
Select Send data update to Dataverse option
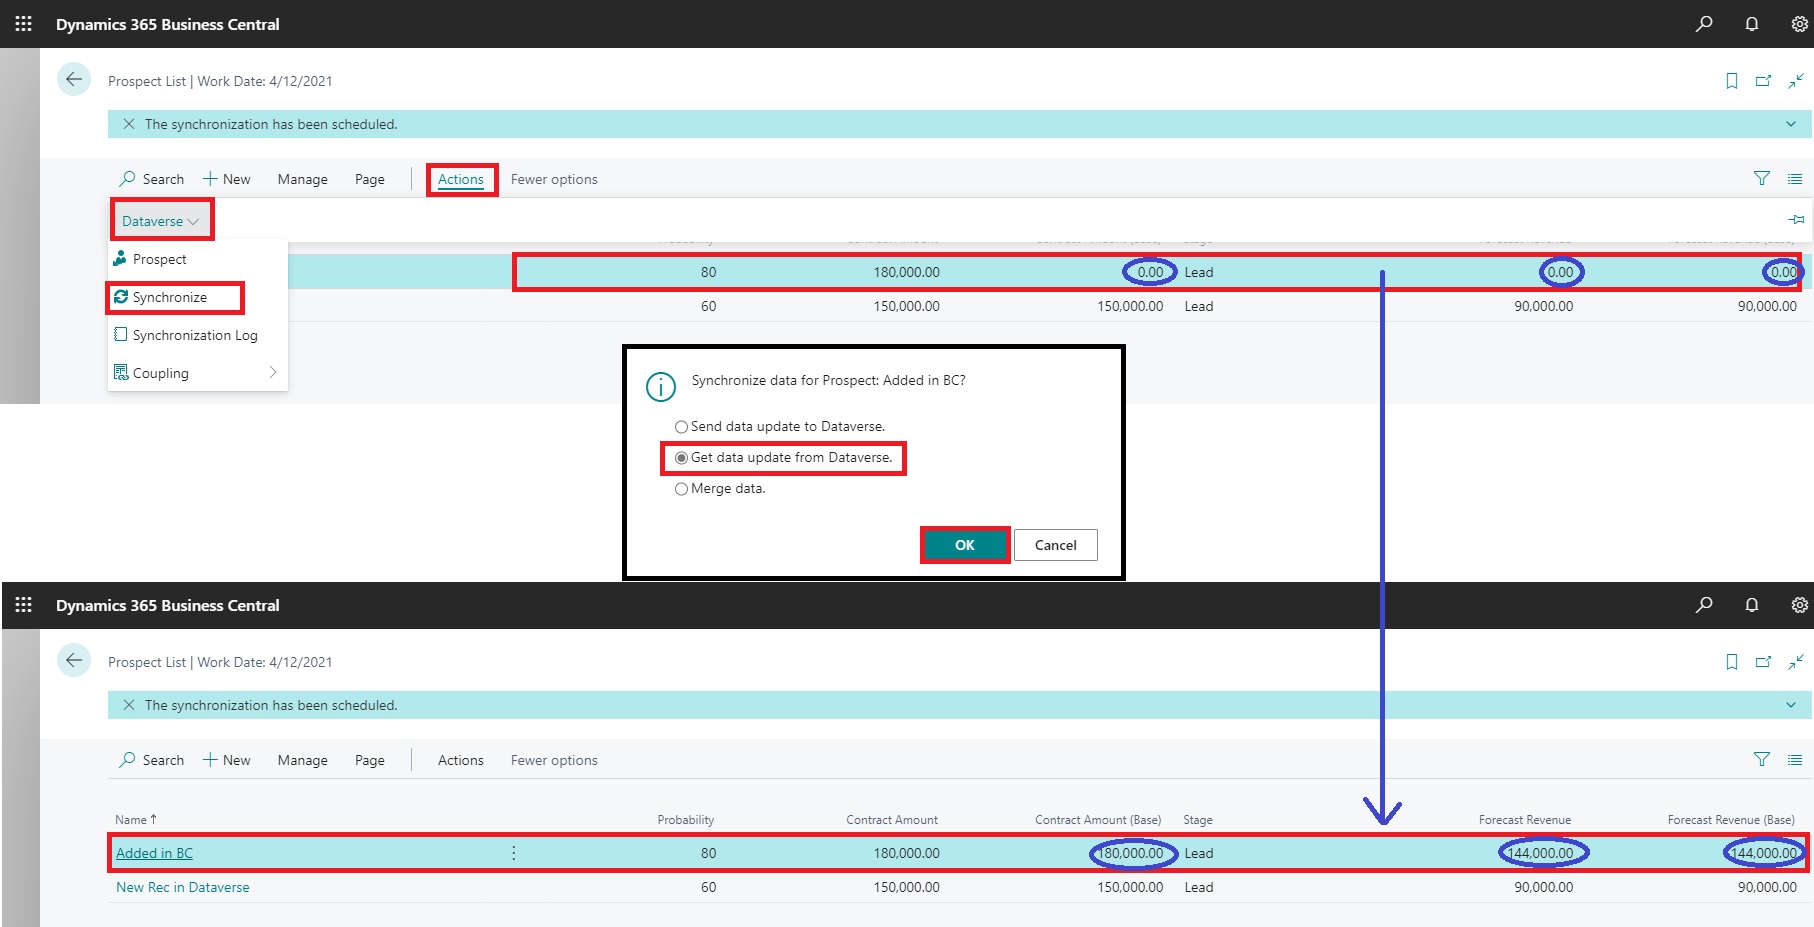point(681,427)
